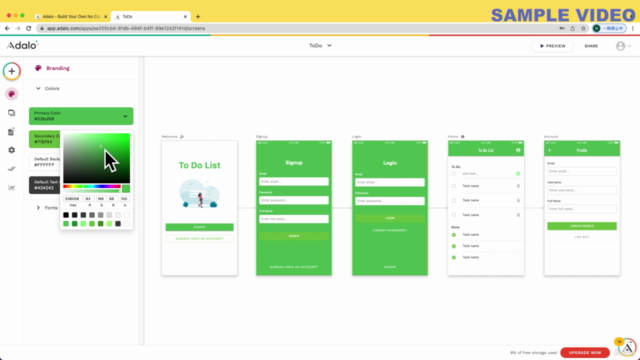This screenshot has height=360, width=640.
Task: Uncheck the first Done task checkmark
Action: 454,235
